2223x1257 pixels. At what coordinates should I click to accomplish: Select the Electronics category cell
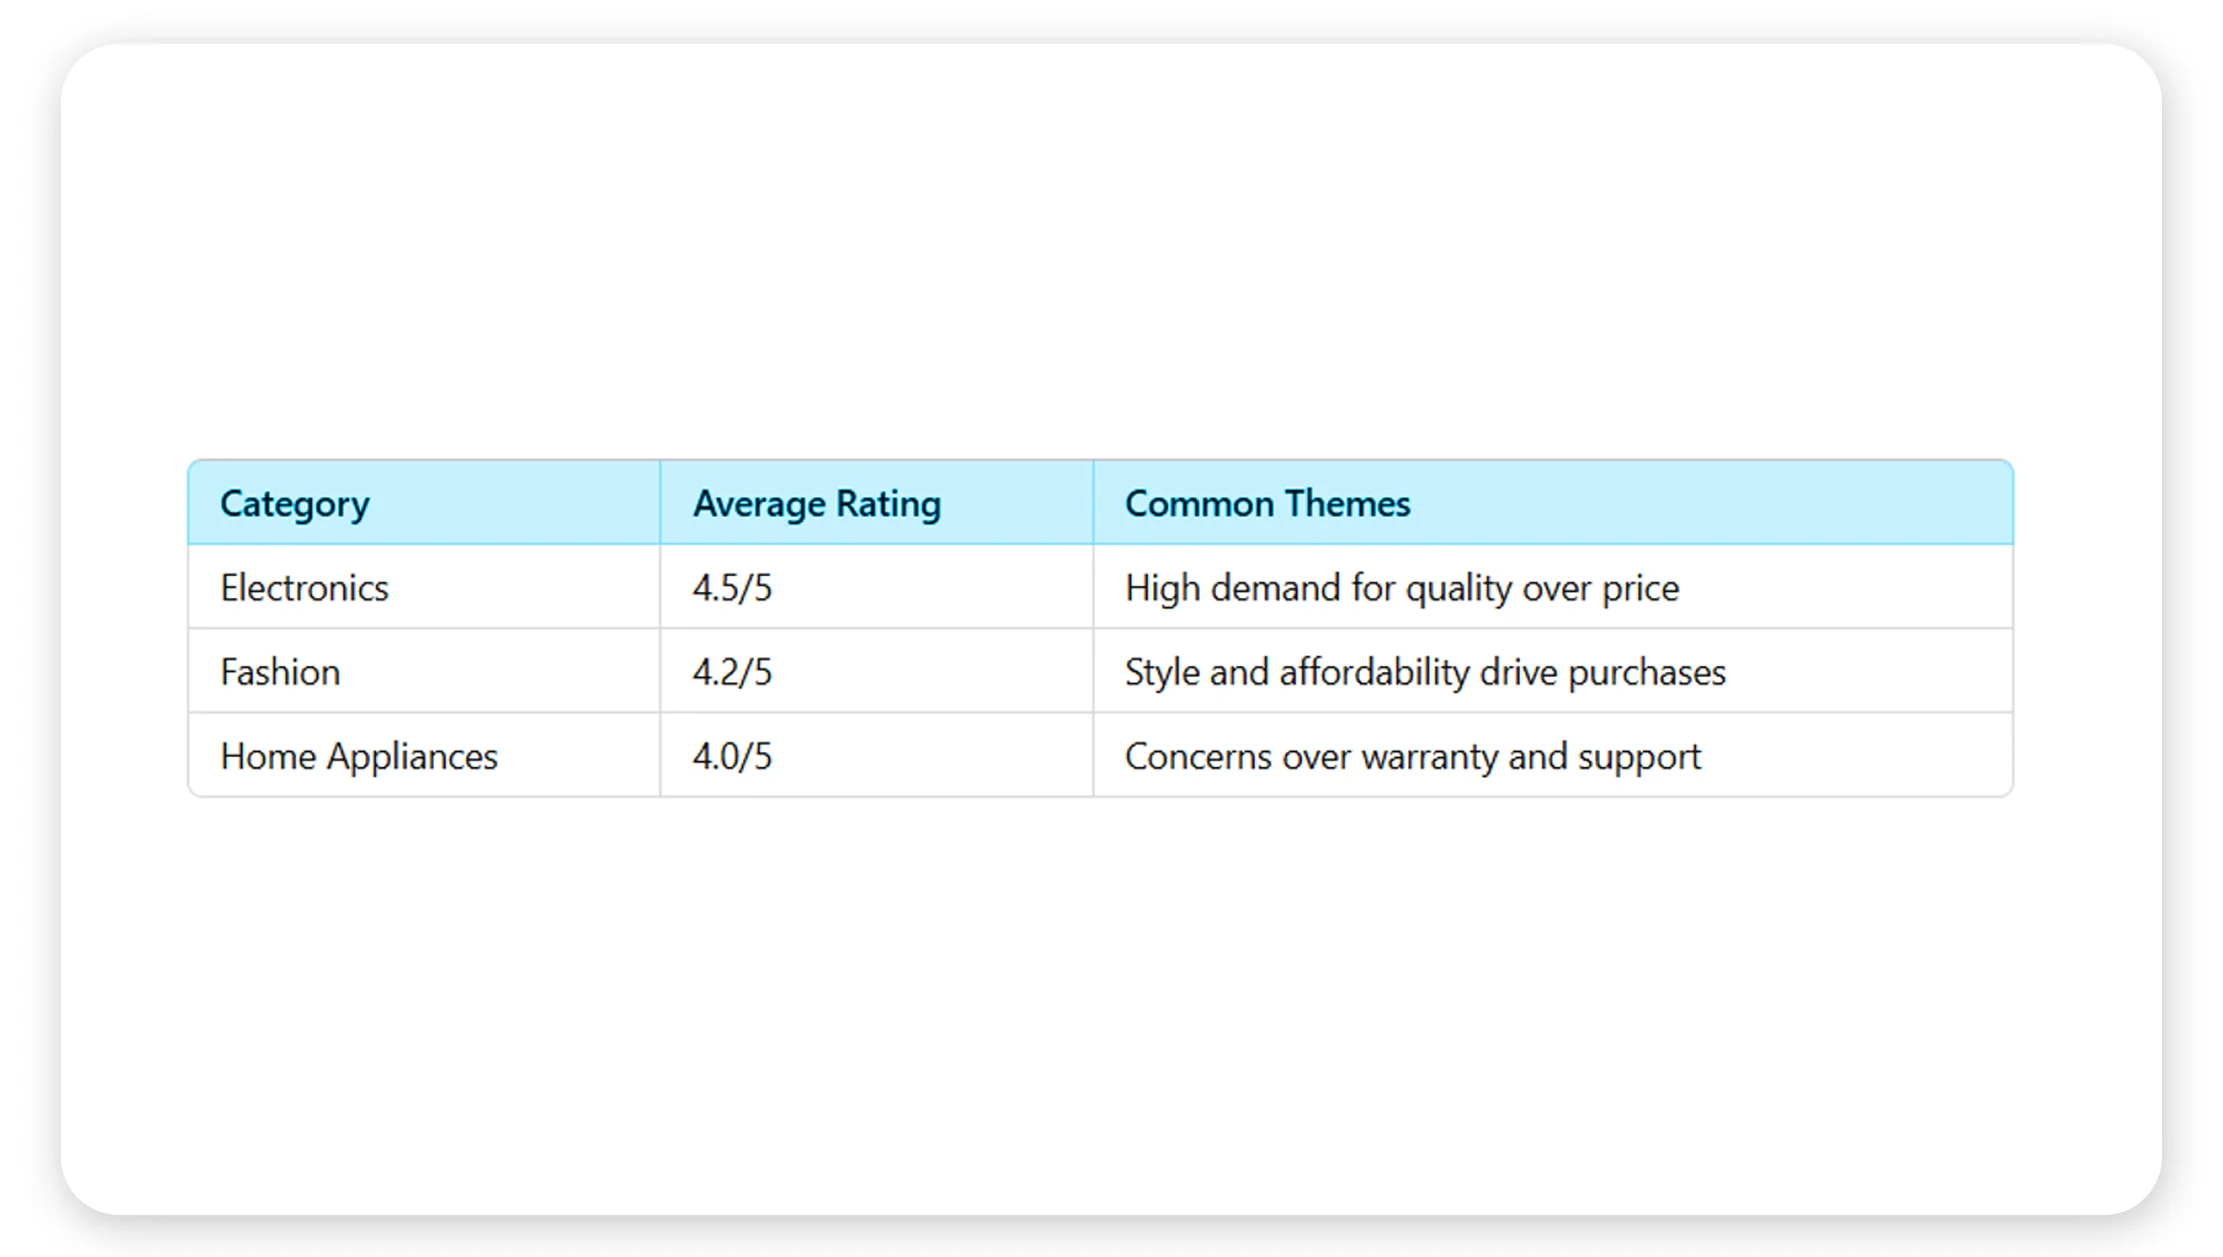424,587
